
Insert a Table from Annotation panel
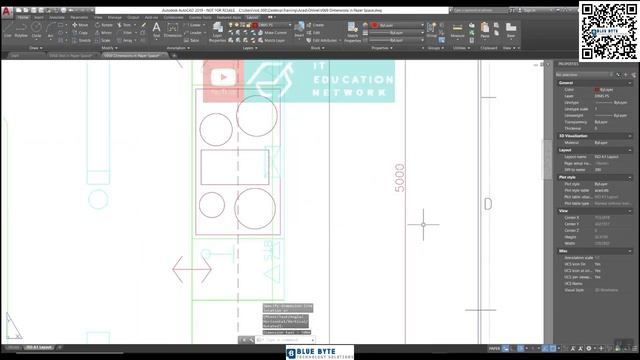click(x=191, y=40)
